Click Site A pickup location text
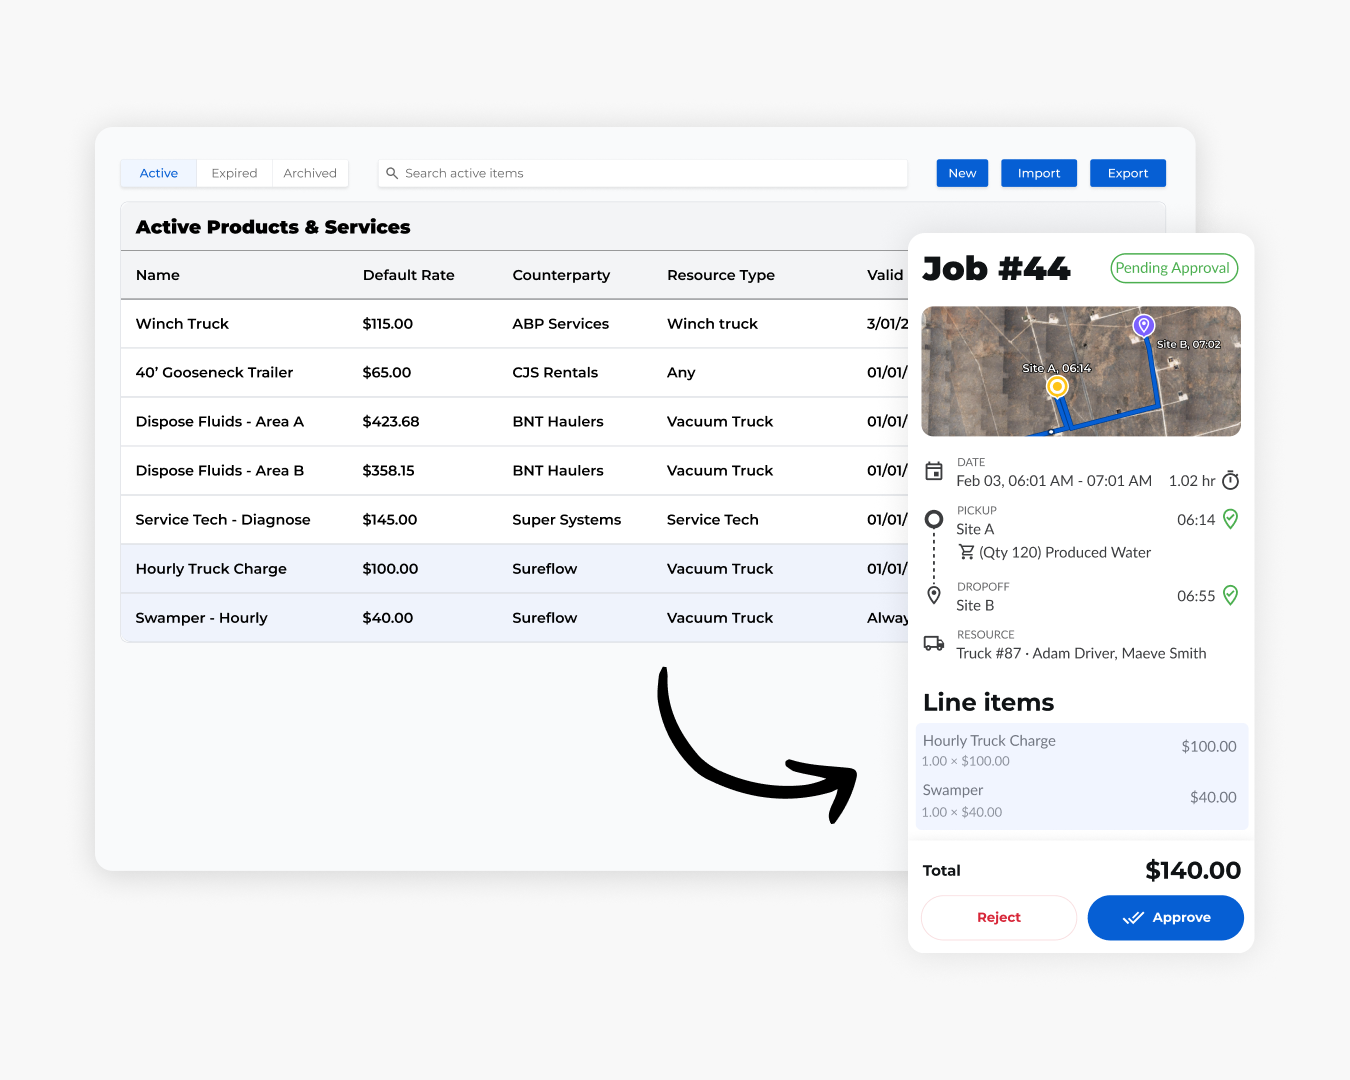This screenshot has height=1080, width=1350. (975, 529)
